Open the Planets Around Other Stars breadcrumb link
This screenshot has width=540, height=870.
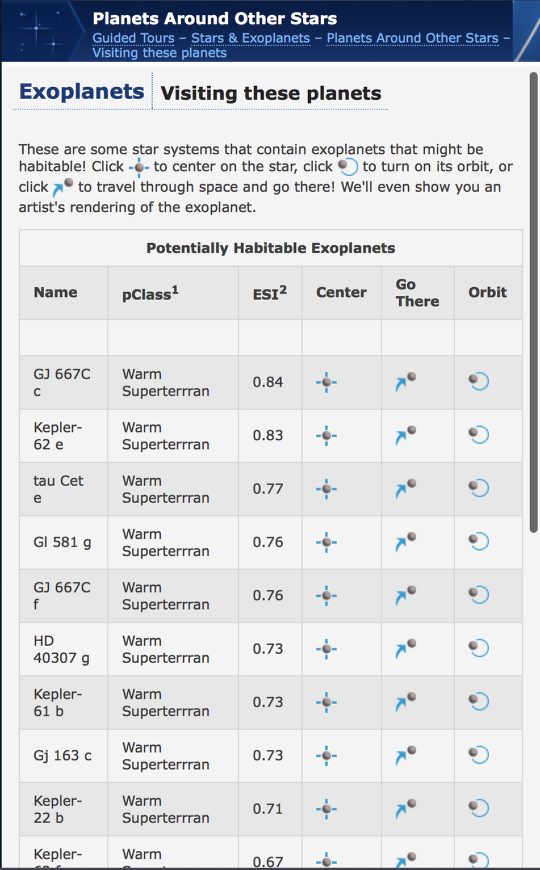click(x=412, y=38)
